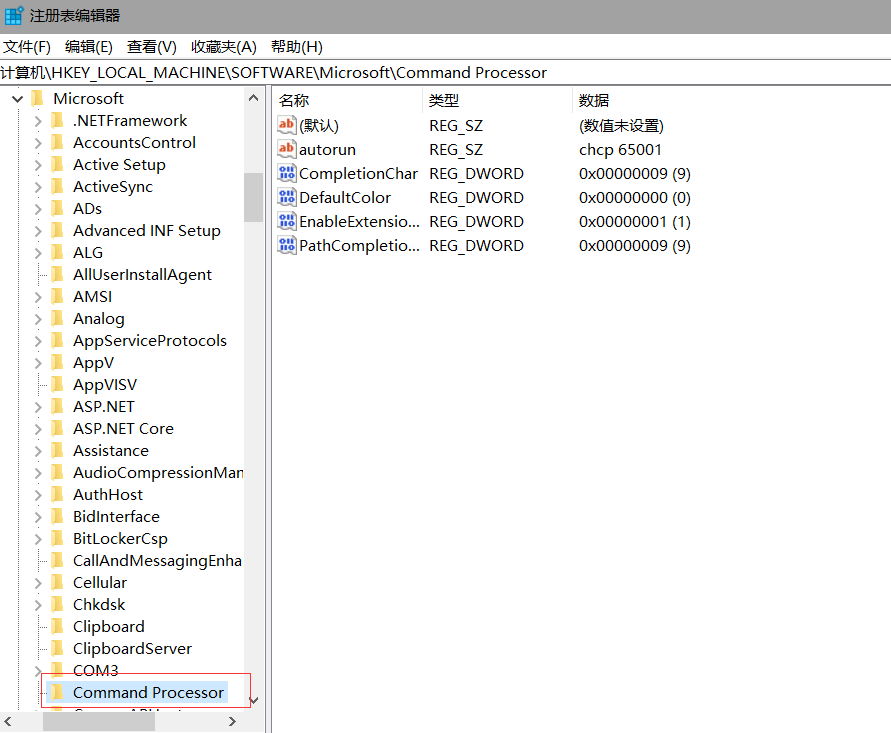
Task: Expand the Active Setup key
Action: pos(38,165)
